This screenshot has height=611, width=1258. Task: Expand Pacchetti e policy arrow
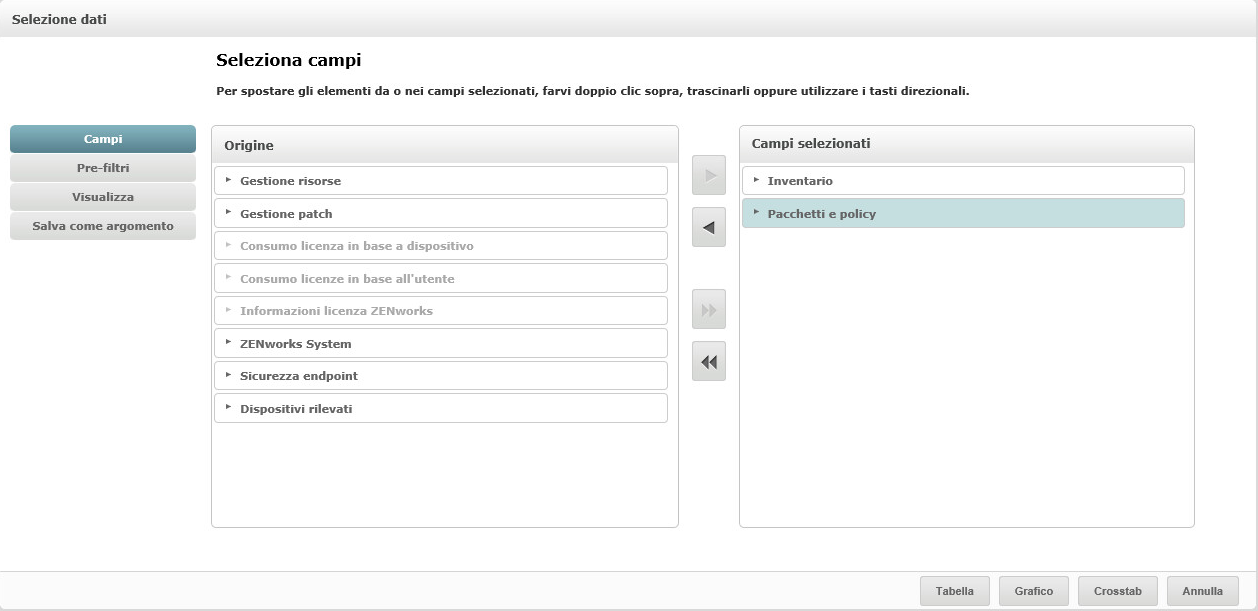756,213
